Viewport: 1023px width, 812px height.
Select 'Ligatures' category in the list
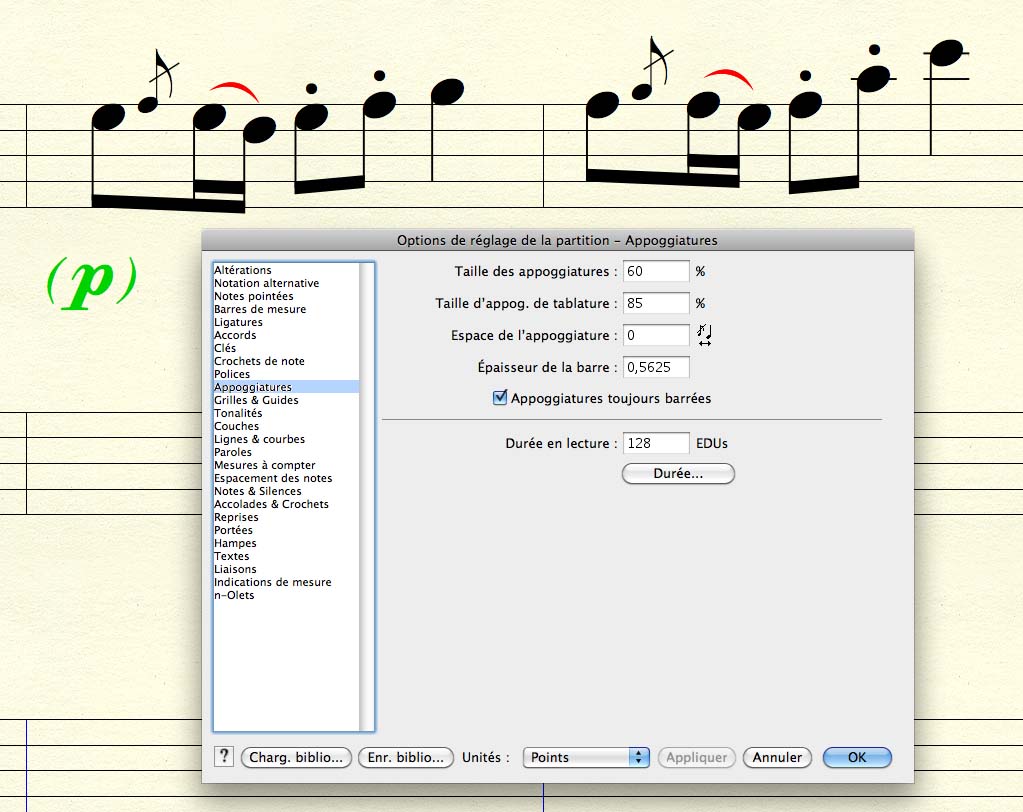click(x=238, y=322)
